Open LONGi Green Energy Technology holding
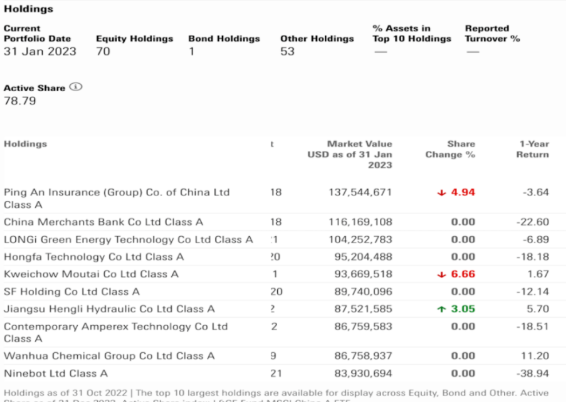The width and height of the screenshot is (566, 402). [128, 239]
